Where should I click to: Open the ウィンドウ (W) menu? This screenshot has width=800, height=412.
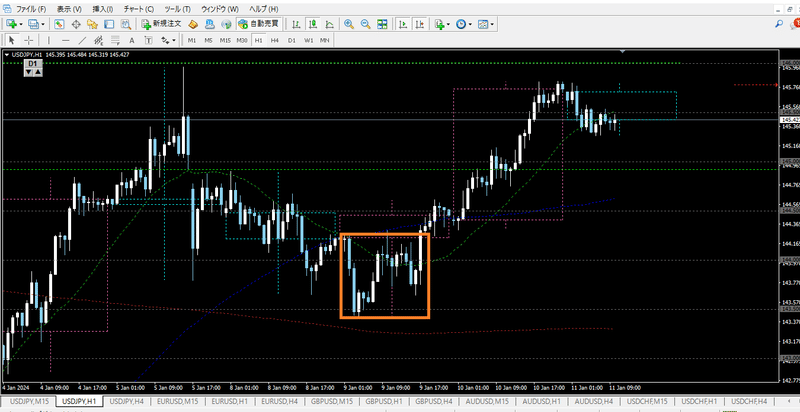(220, 9)
